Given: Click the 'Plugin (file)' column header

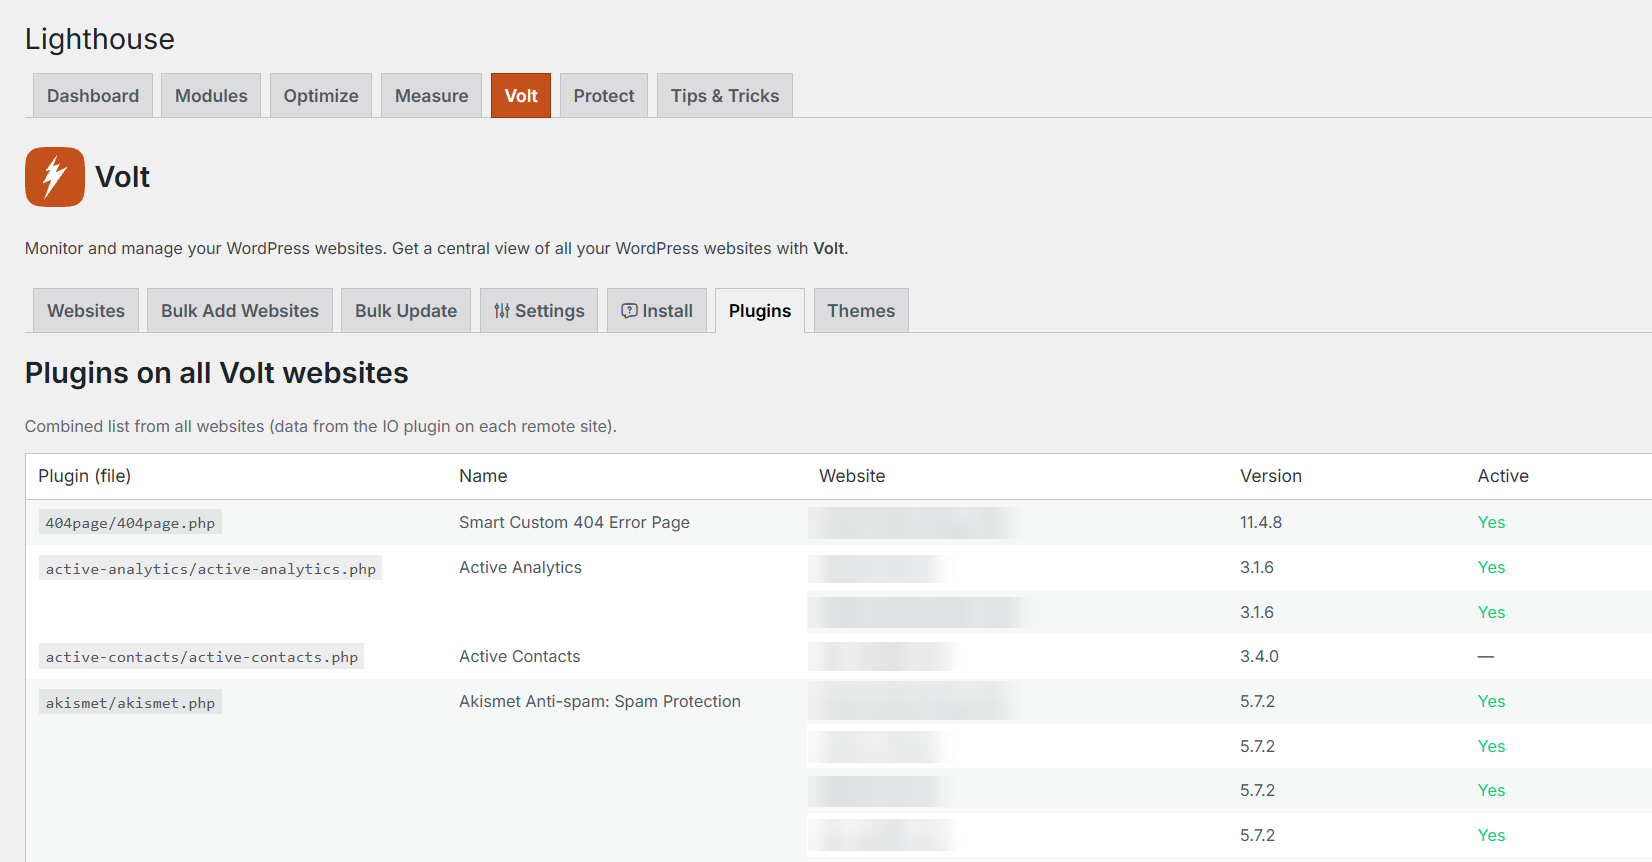Looking at the screenshot, I should coord(85,476).
